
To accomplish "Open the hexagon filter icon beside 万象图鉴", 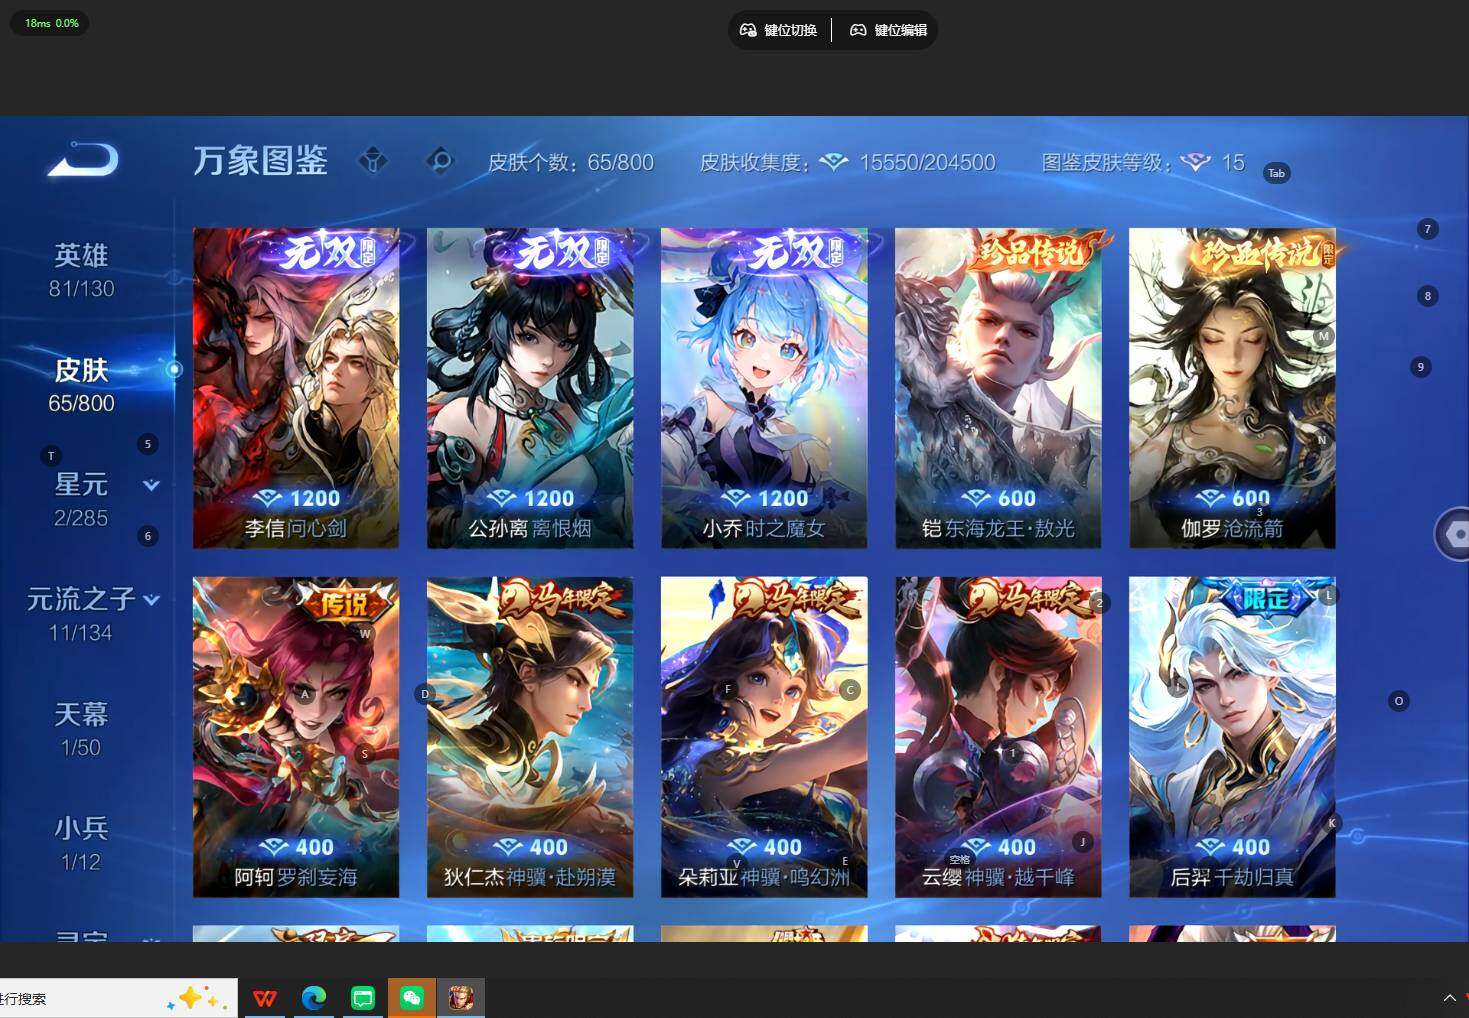I will tap(373, 161).
